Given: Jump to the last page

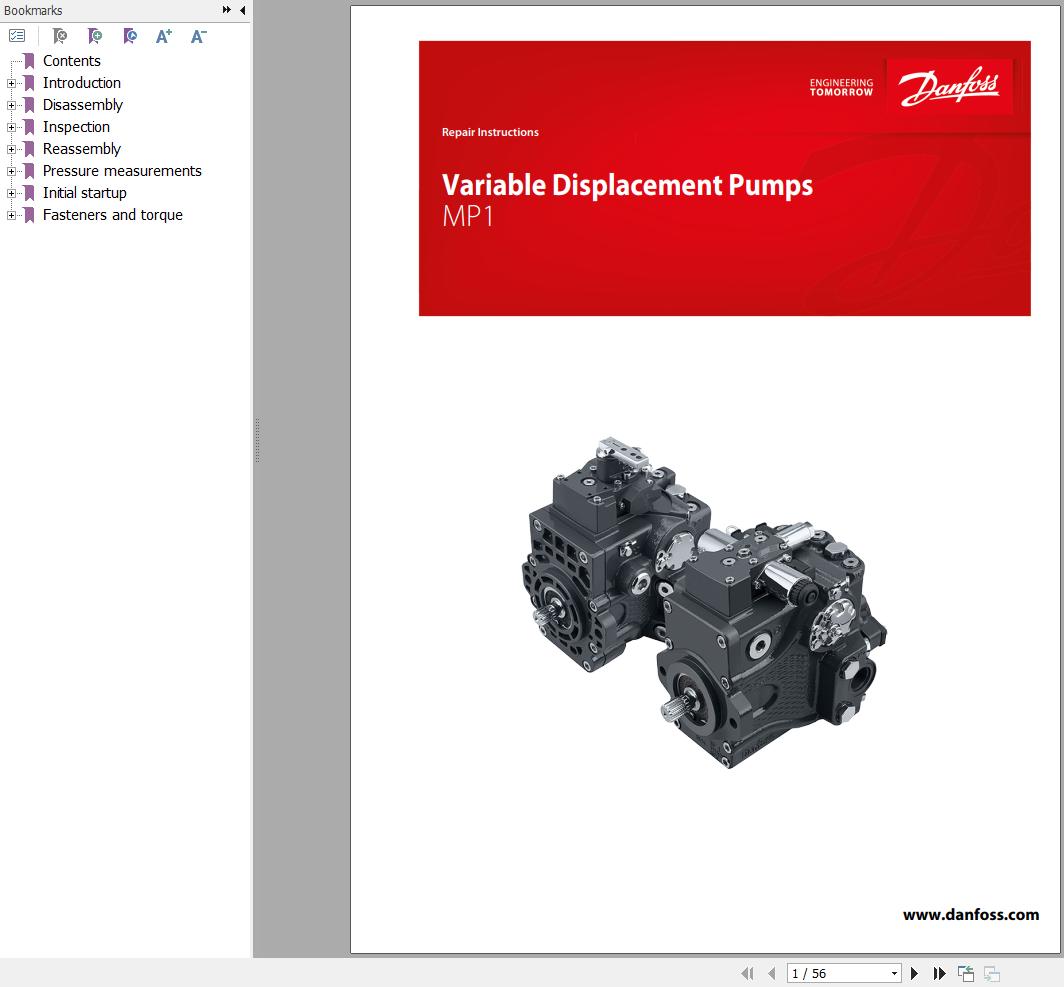Looking at the screenshot, I should [x=939, y=973].
